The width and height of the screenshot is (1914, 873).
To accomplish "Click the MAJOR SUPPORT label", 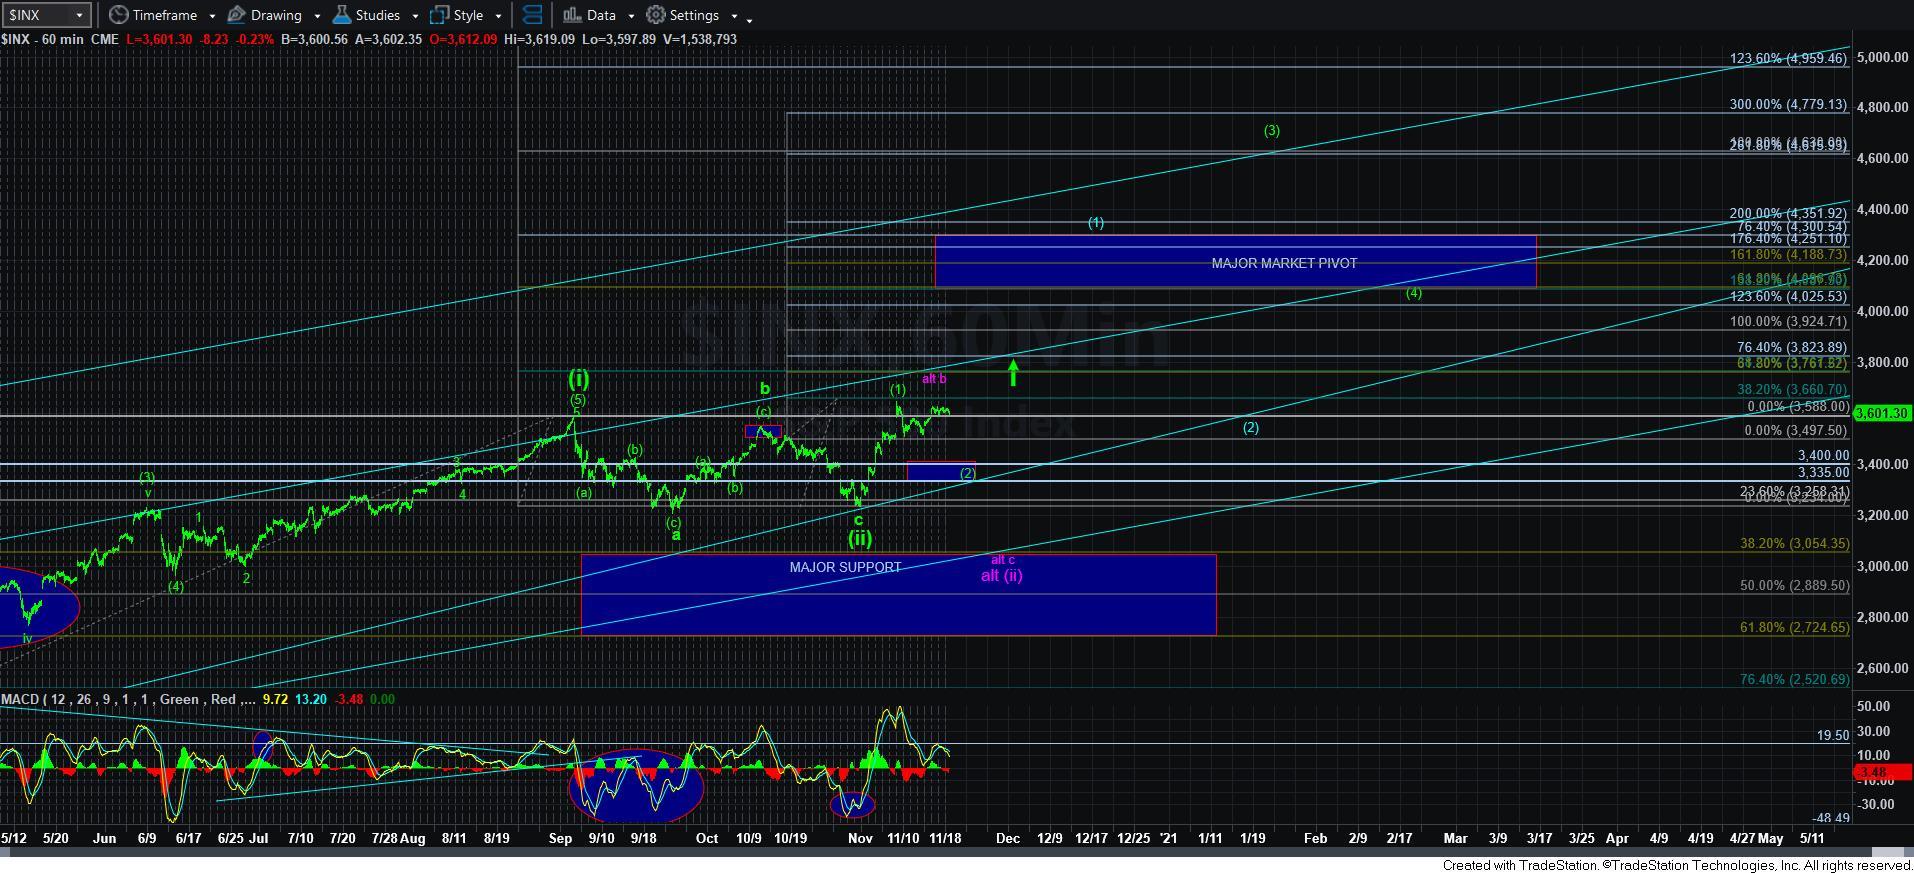I will tap(845, 567).
